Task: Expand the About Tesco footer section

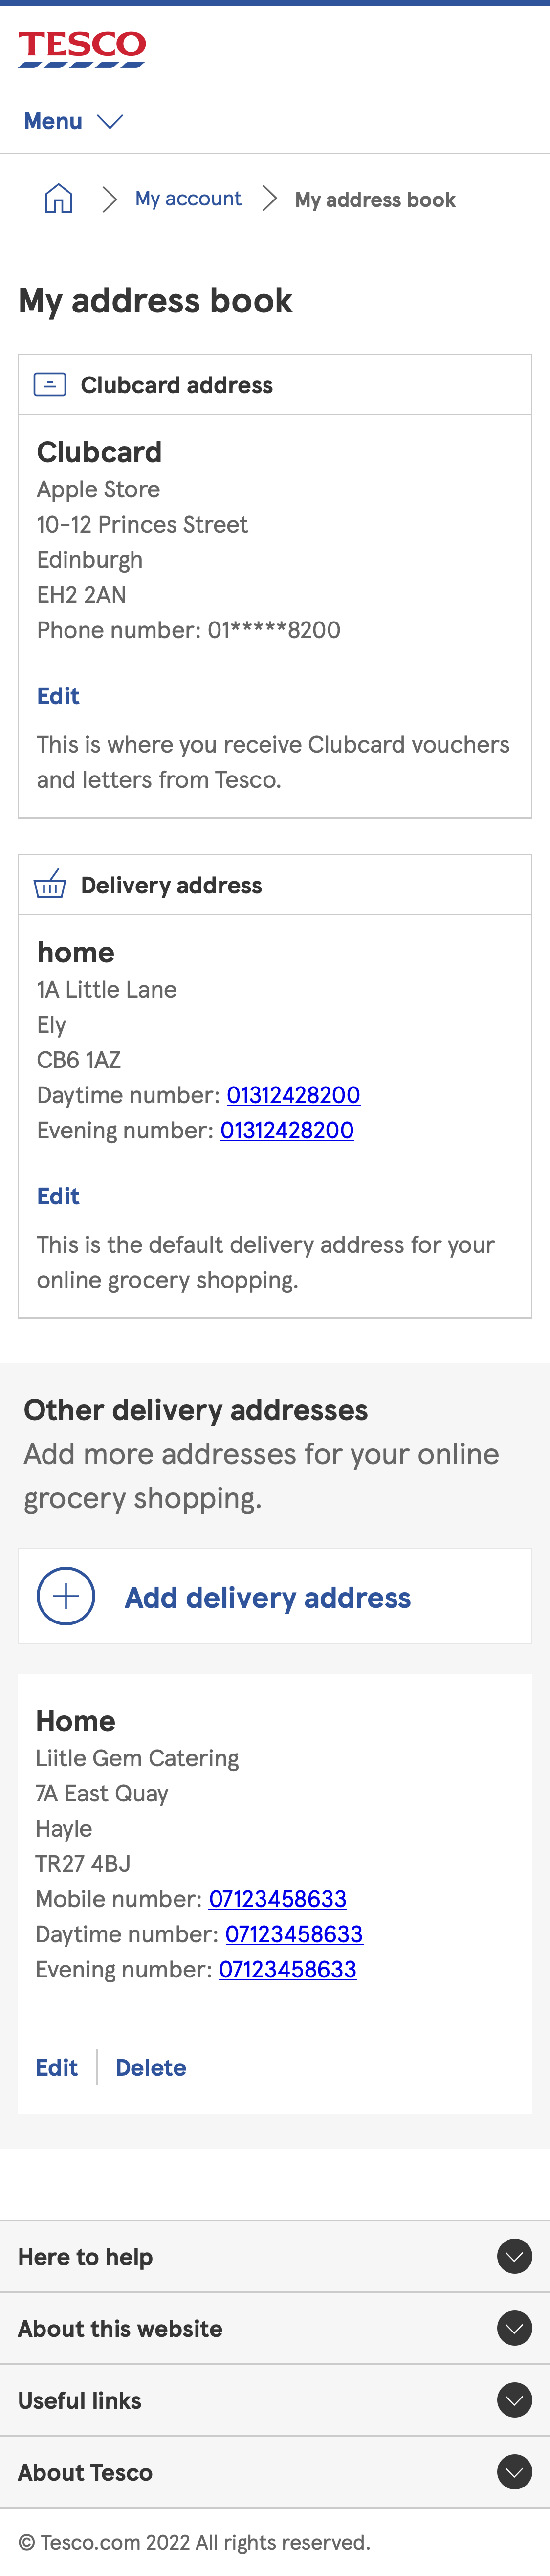Action: coord(514,2471)
